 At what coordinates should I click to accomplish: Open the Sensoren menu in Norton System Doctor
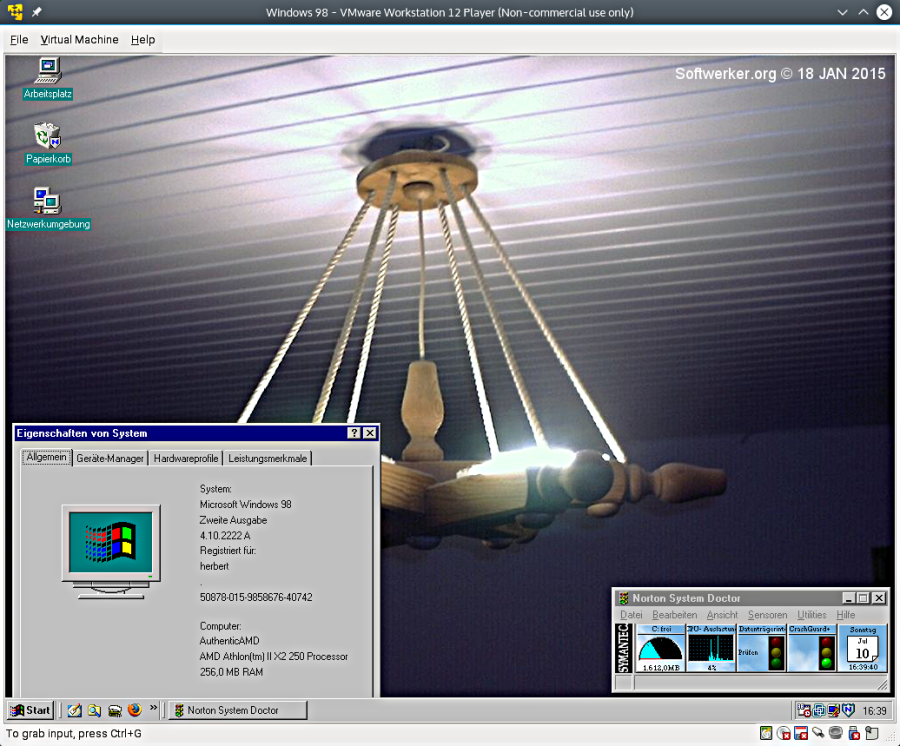(x=767, y=615)
